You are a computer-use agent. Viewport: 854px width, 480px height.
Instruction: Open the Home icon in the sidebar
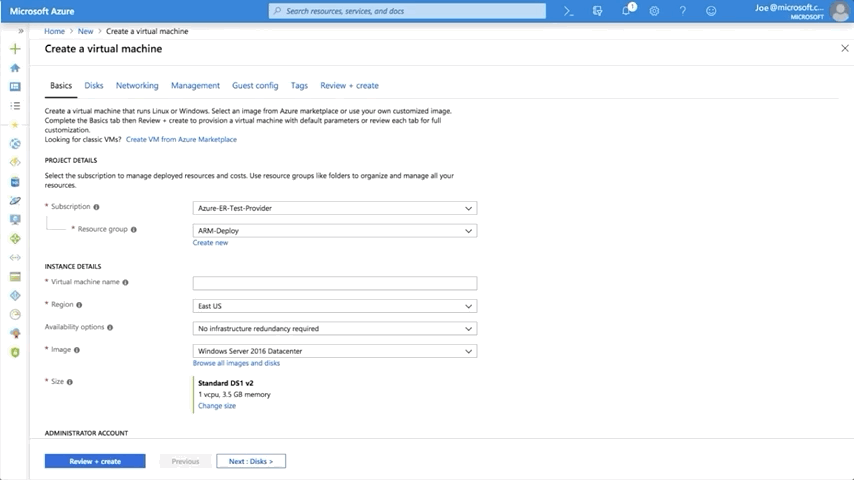click(x=15, y=68)
